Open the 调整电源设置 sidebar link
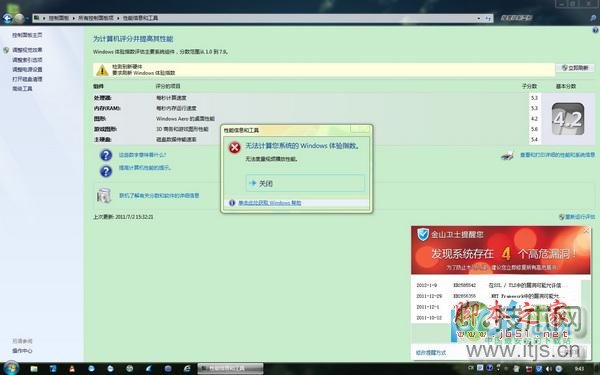 (x=27, y=69)
